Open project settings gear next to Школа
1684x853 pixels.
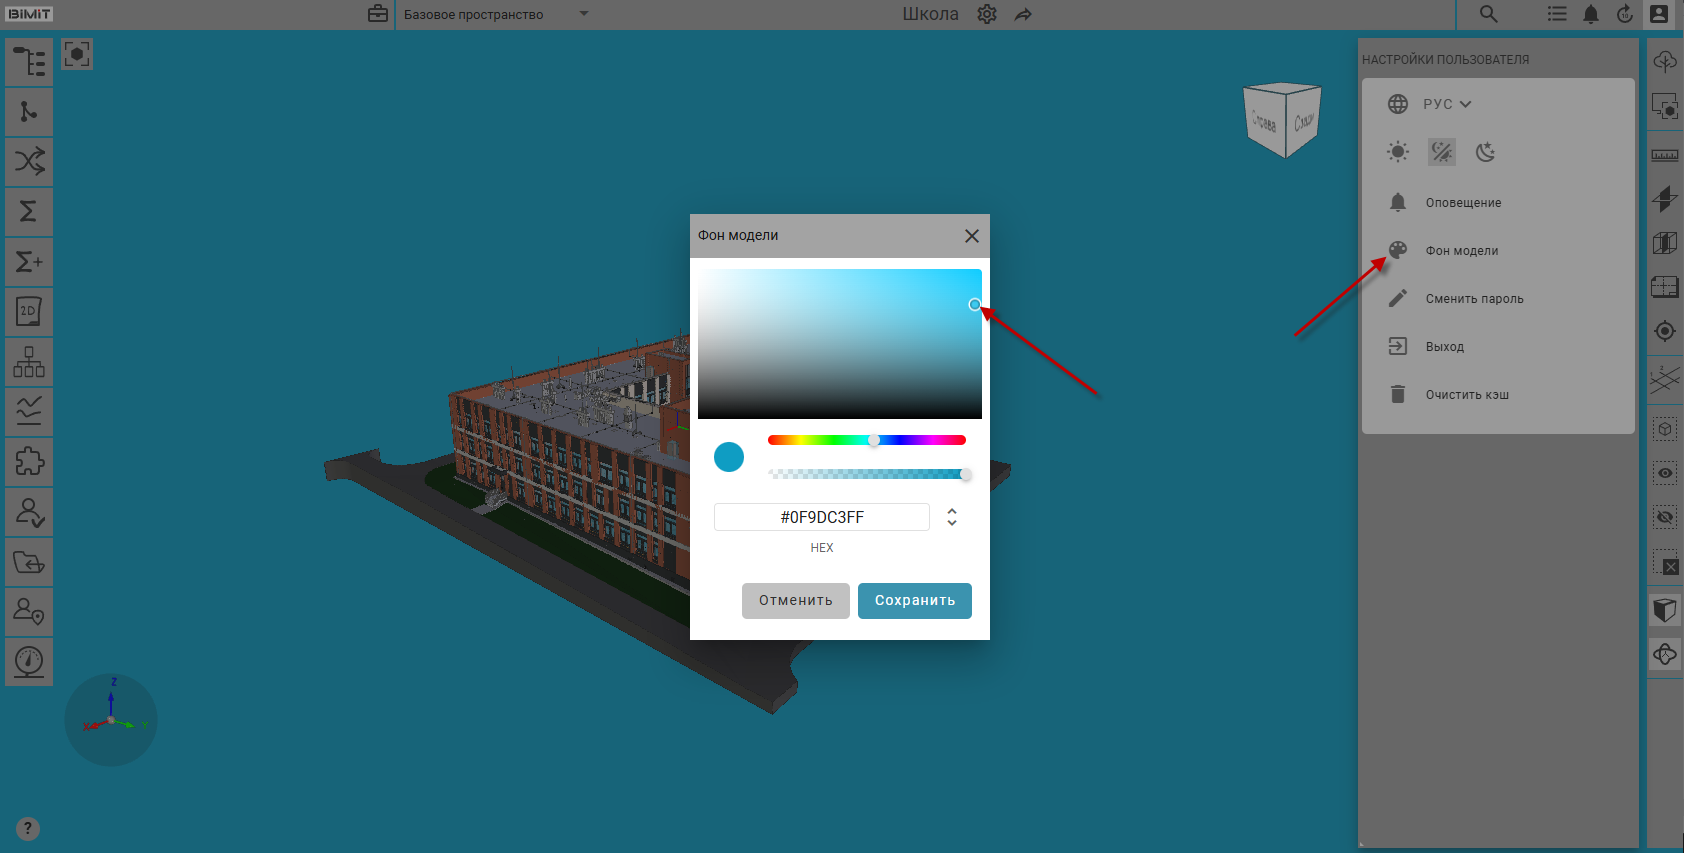point(987,14)
